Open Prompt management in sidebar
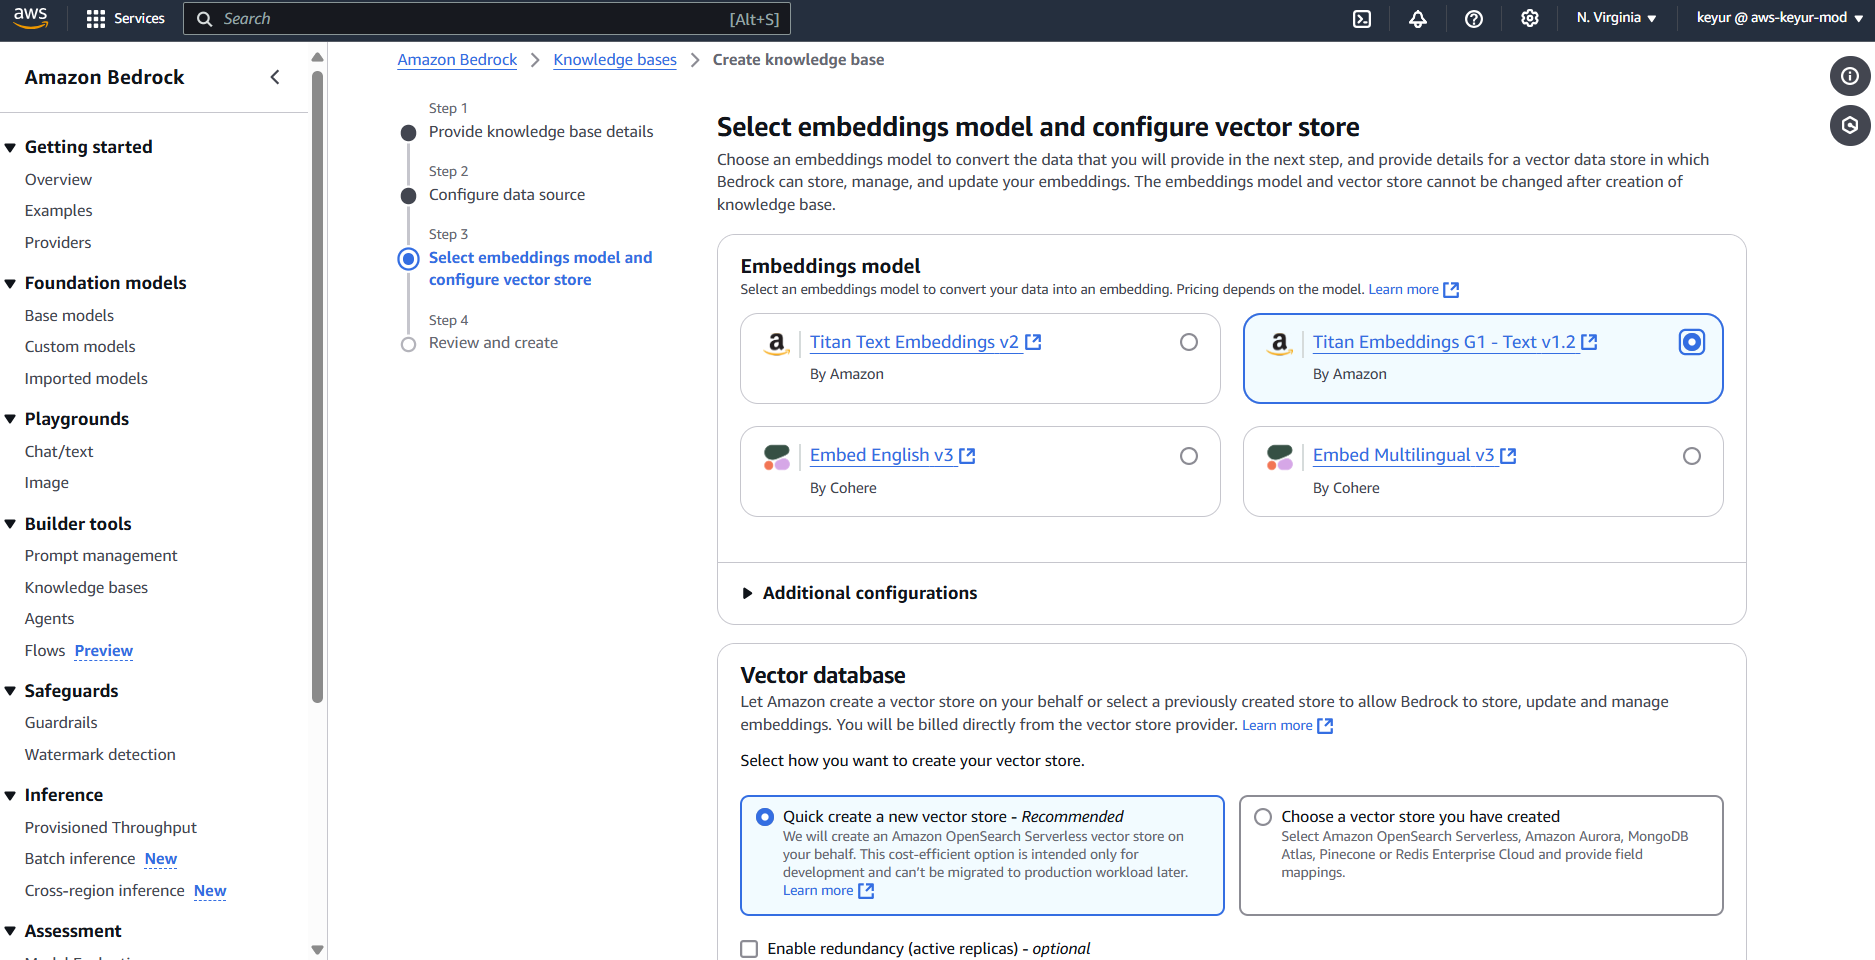1875x960 pixels. point(101,556)
